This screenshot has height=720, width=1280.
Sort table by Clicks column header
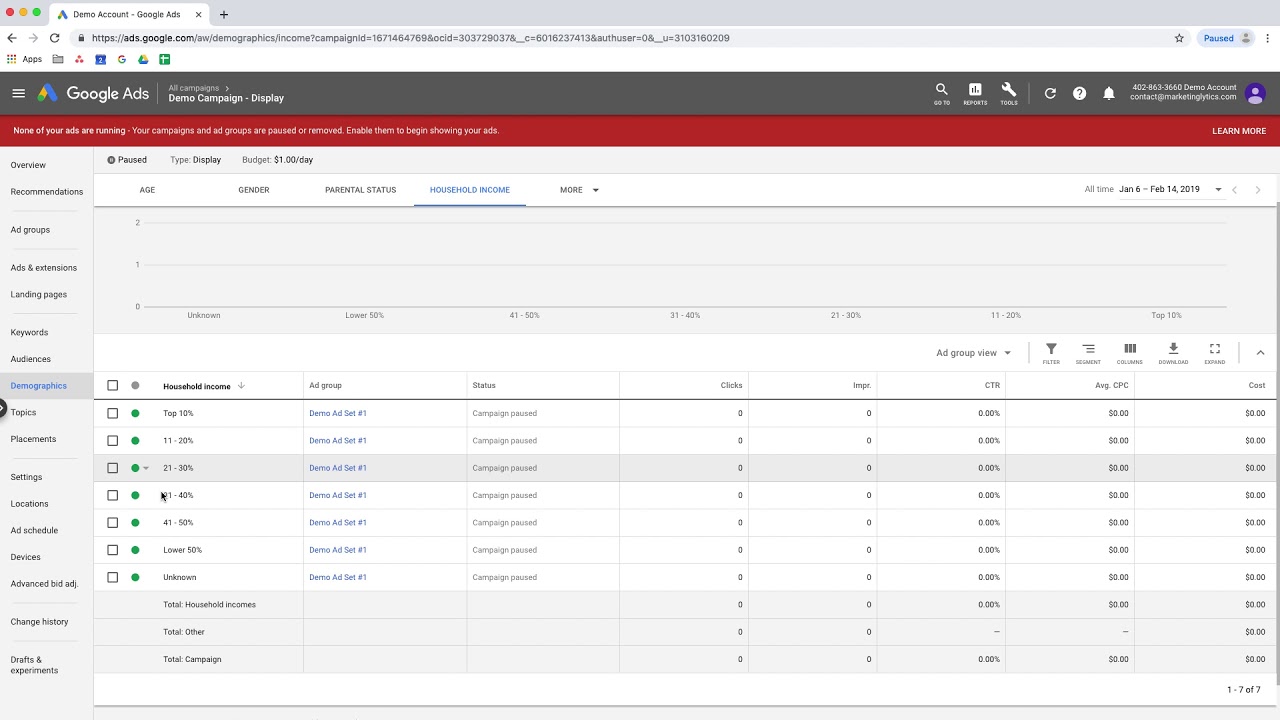[731, 385]
